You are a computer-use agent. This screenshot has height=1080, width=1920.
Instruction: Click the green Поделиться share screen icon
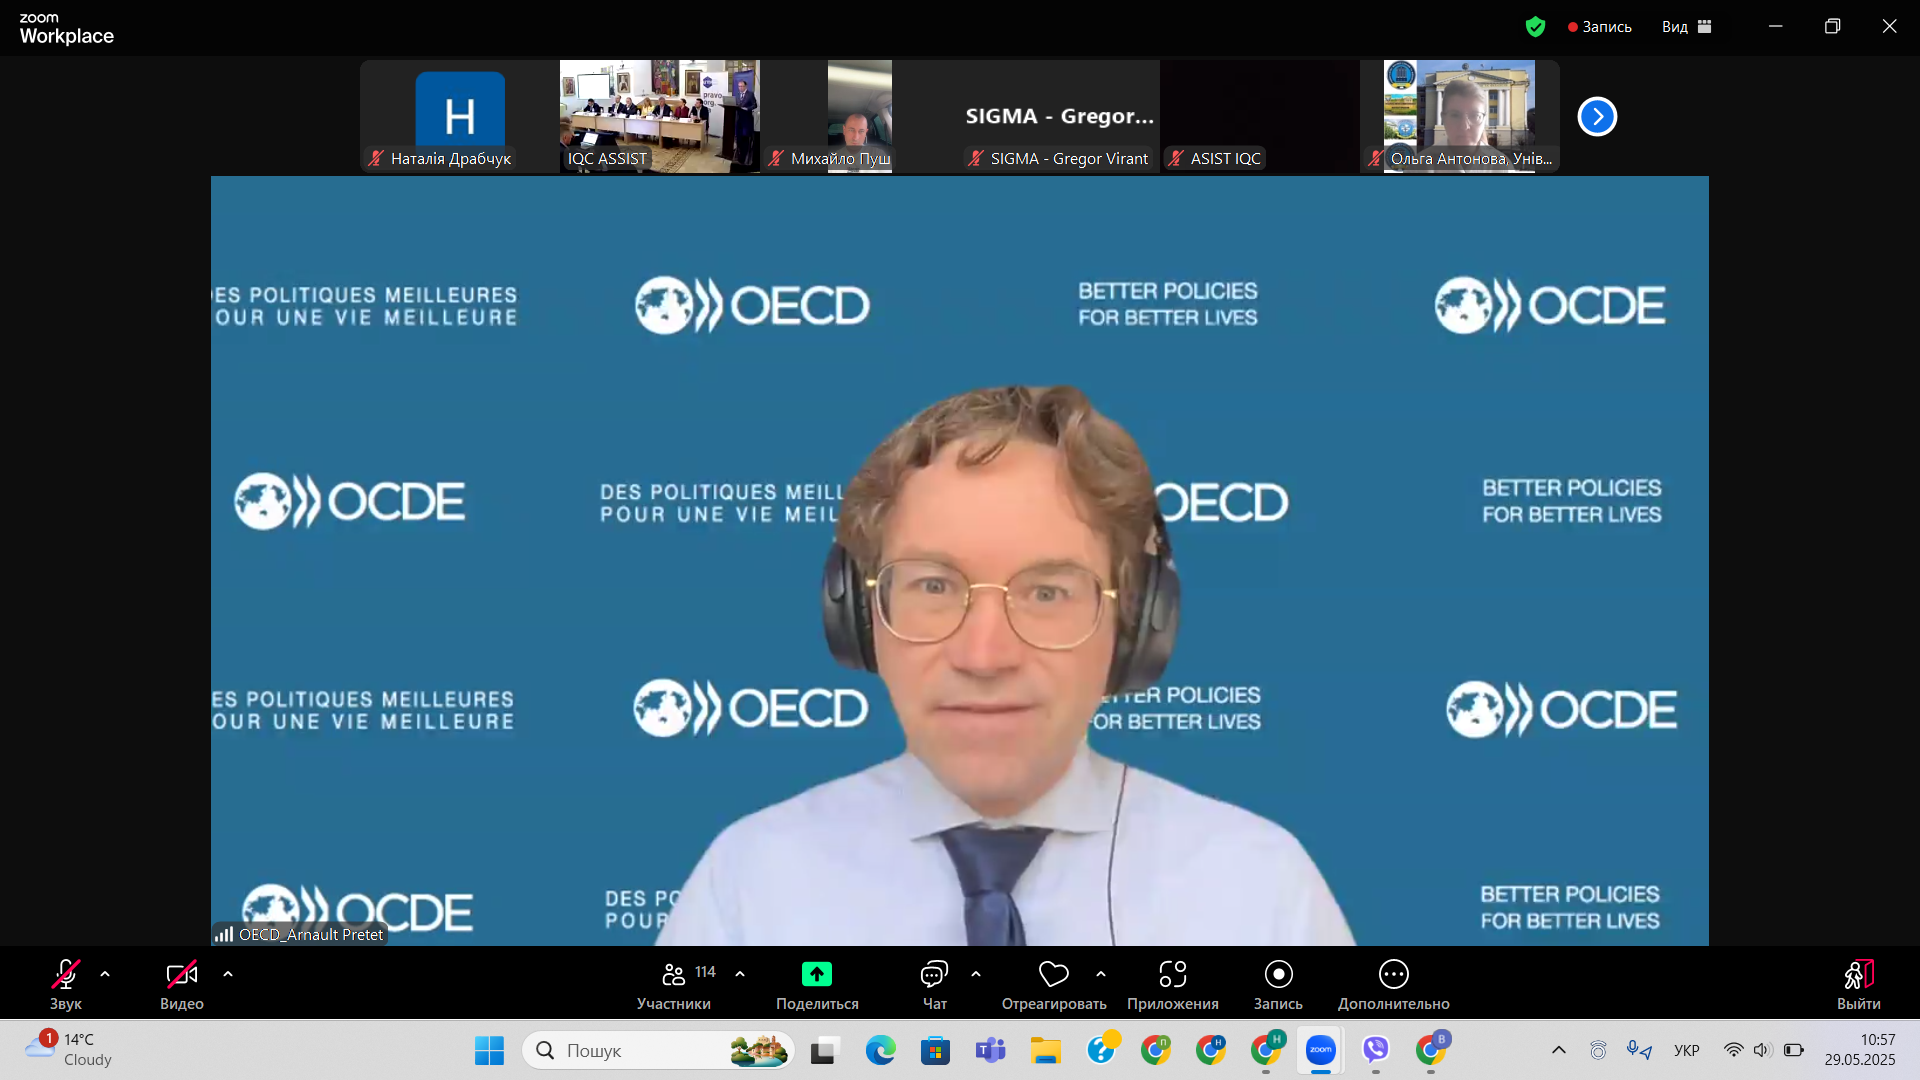[x=817, y=974]
